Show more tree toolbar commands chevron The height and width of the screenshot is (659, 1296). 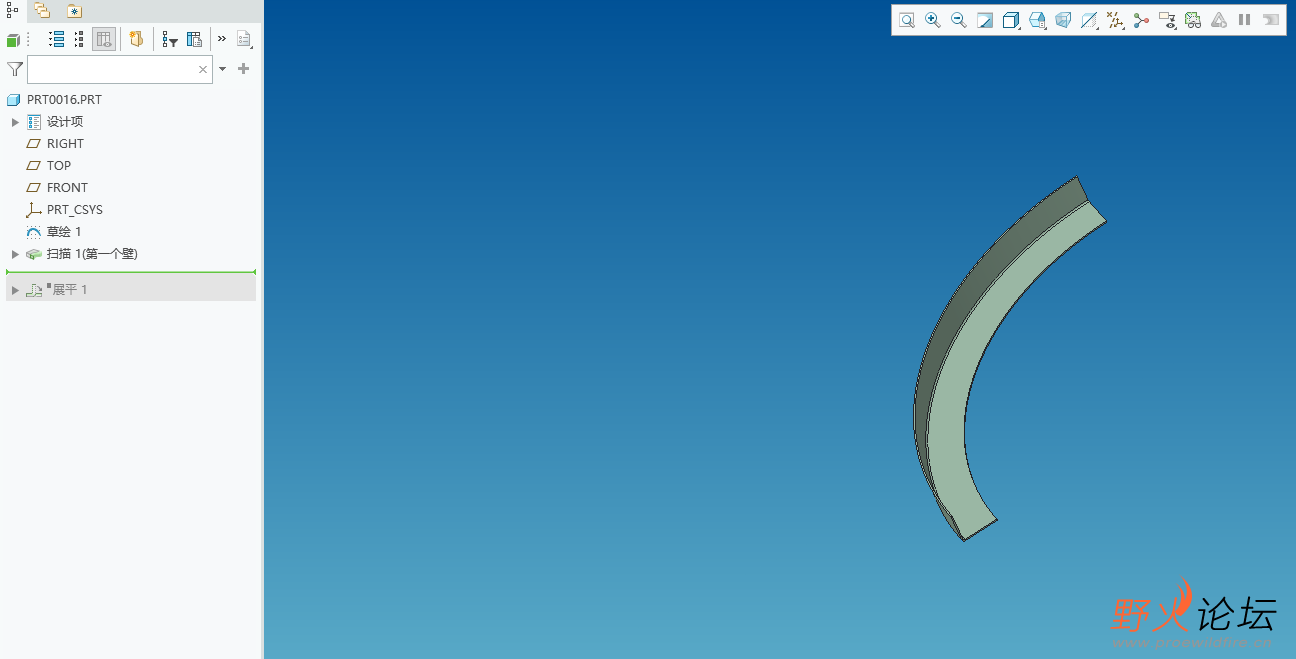222,39
